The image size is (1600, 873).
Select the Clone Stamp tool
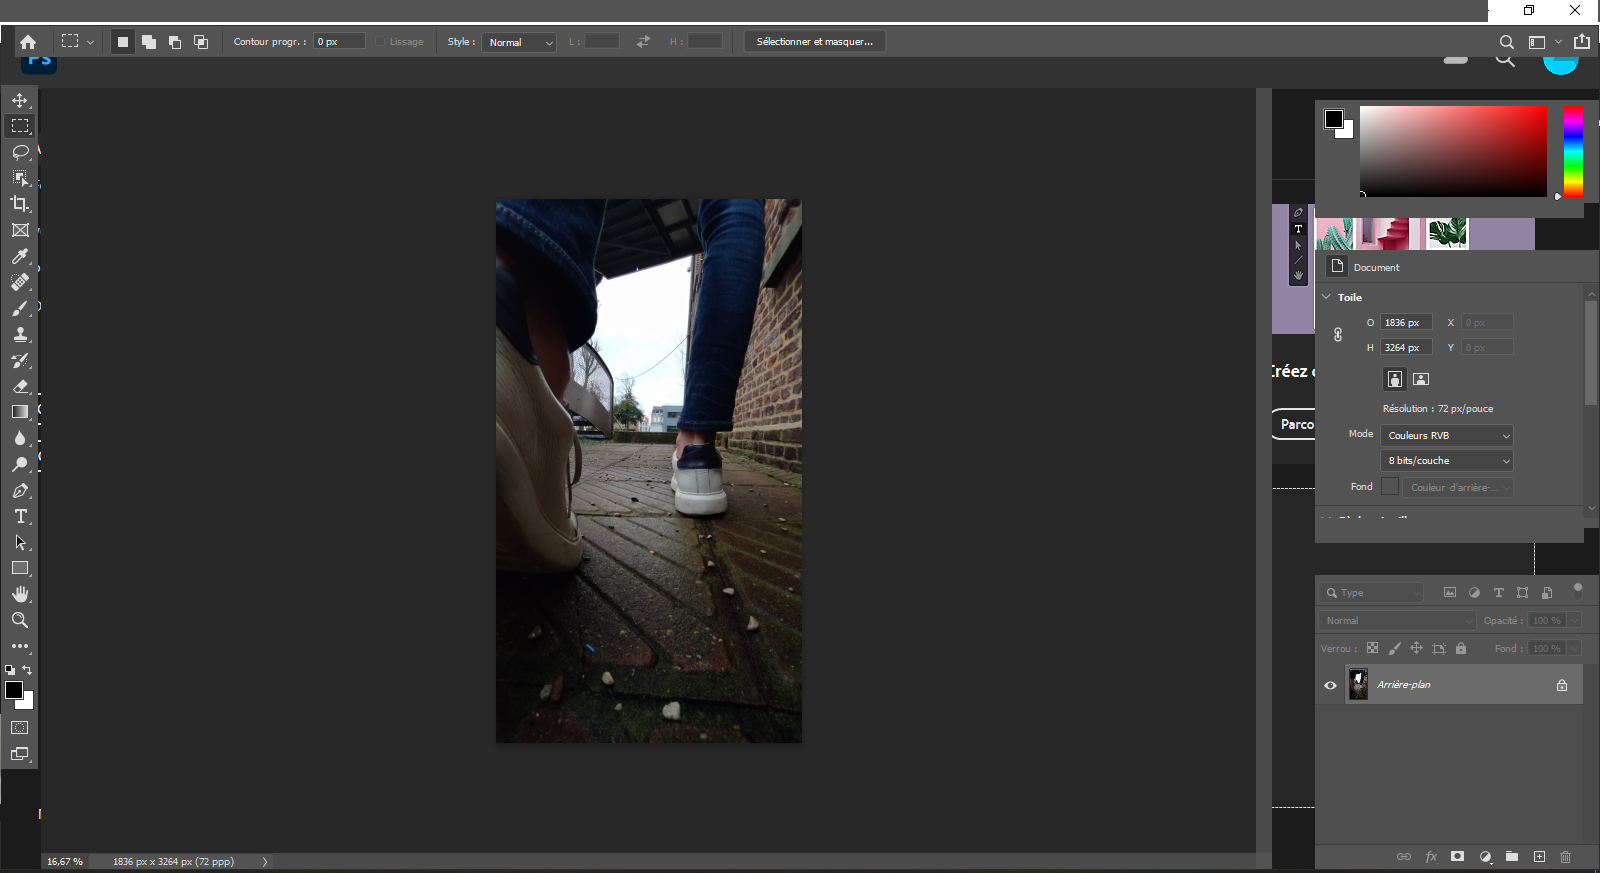pyautogui.click(x=20, y=334)
